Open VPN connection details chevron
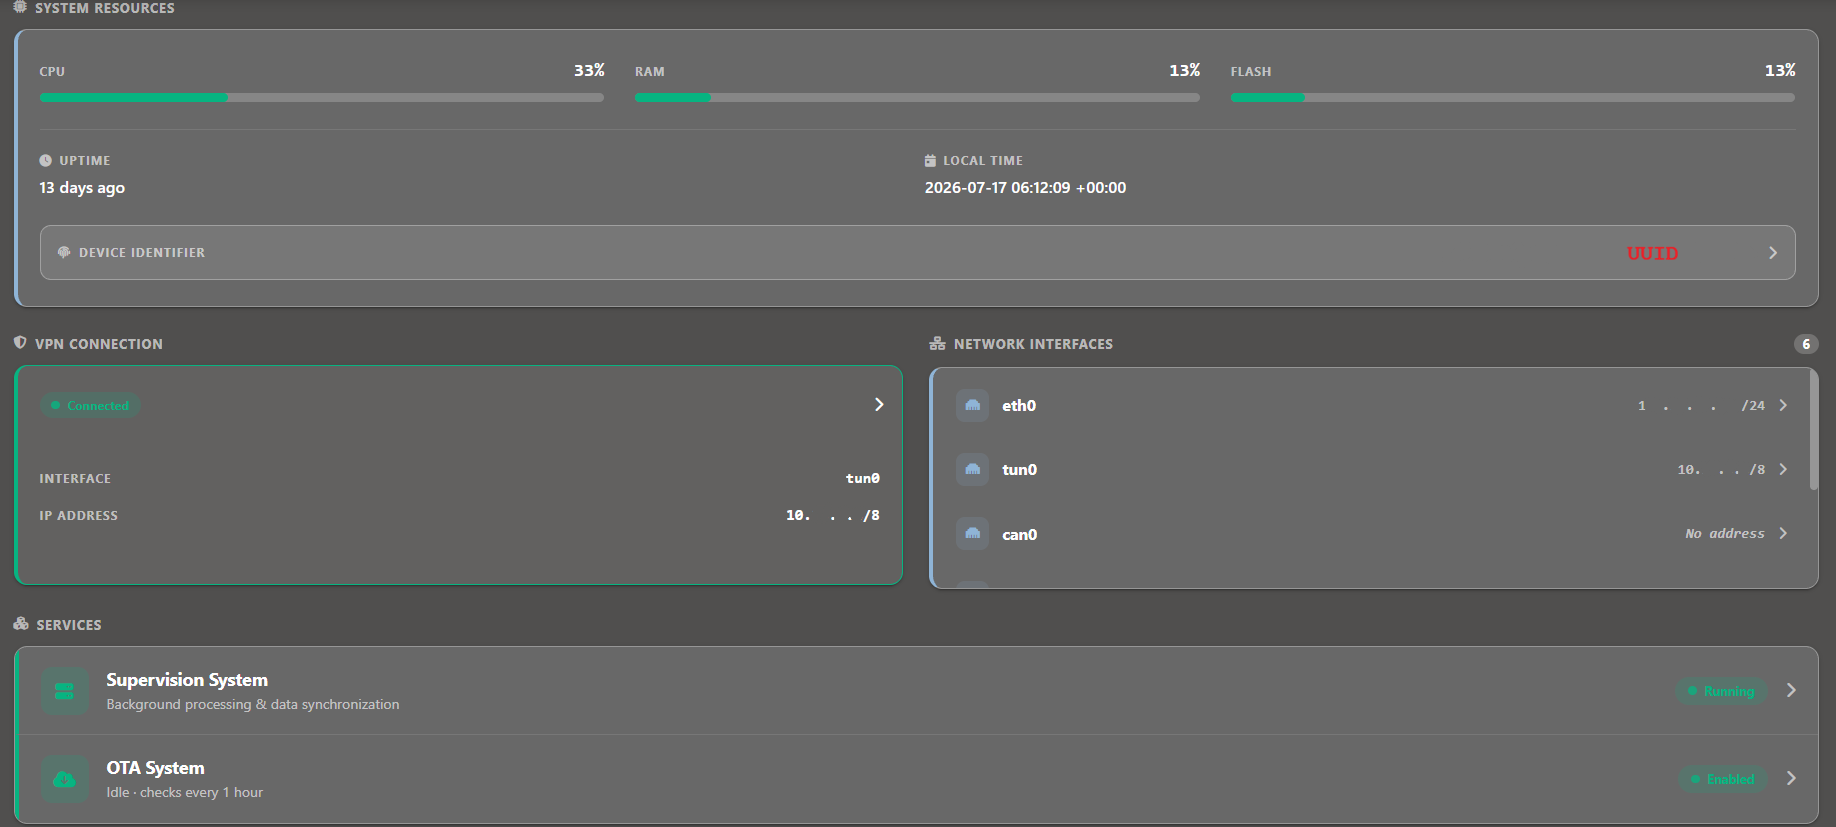 tap(879, 405)
